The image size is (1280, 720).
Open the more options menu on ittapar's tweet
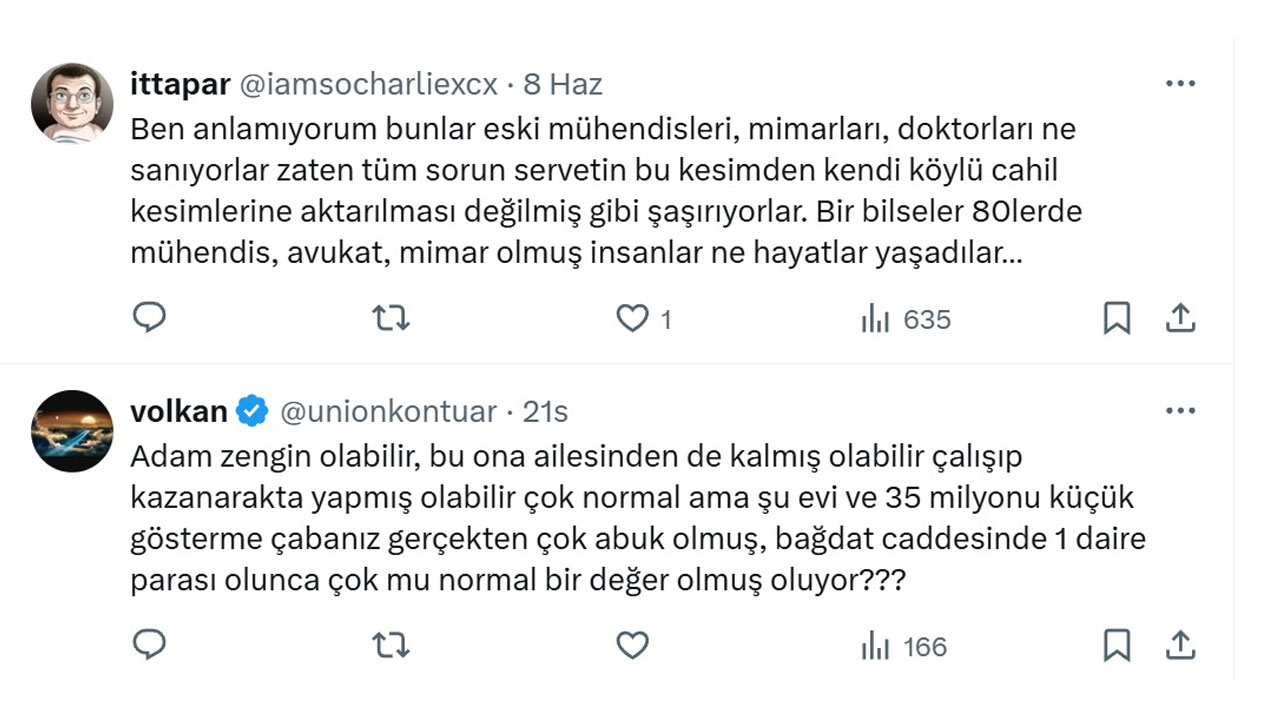click(1181, 83)
